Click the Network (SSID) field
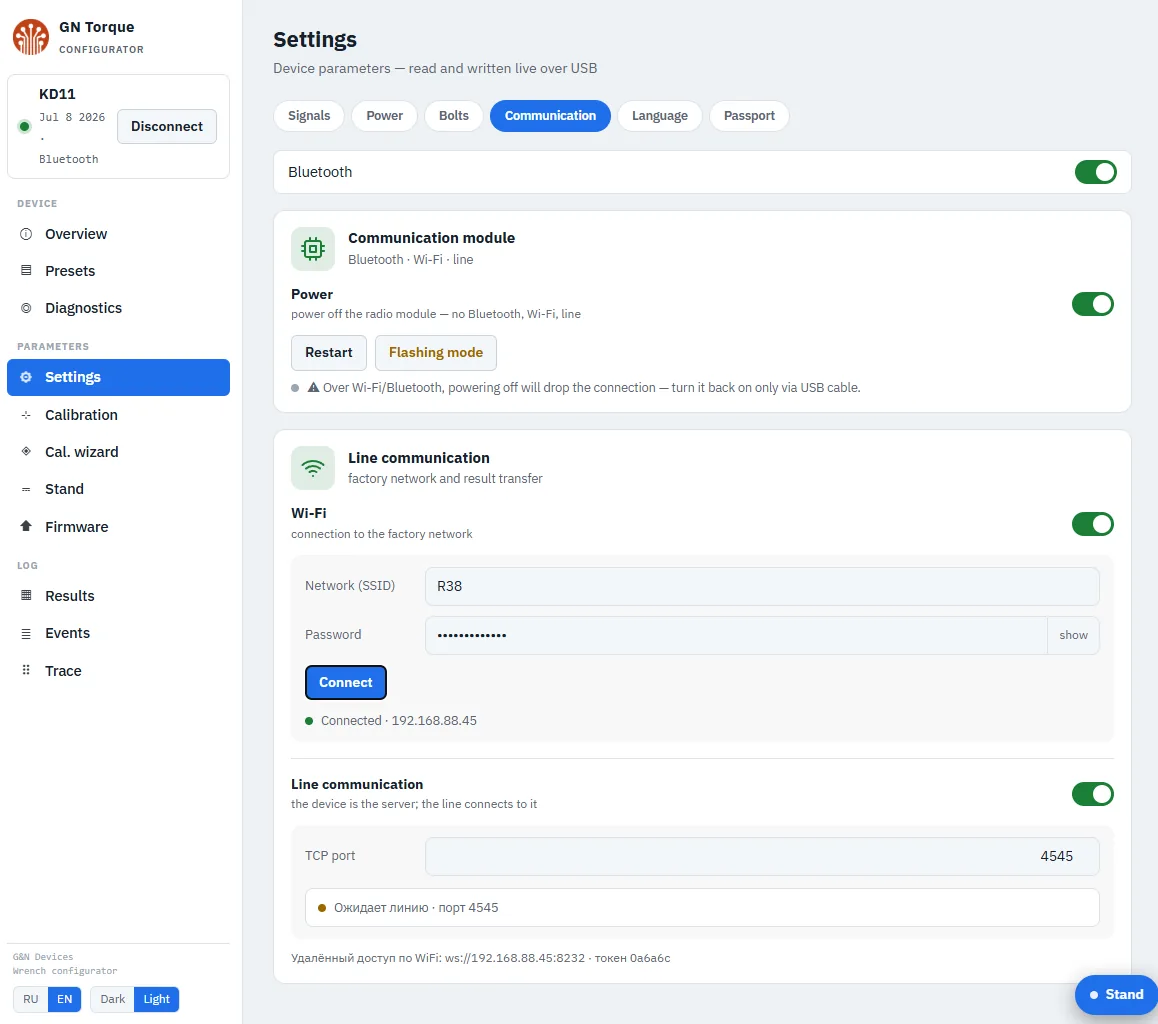This screenshot has width=1158, height=1024. [762, 586]
